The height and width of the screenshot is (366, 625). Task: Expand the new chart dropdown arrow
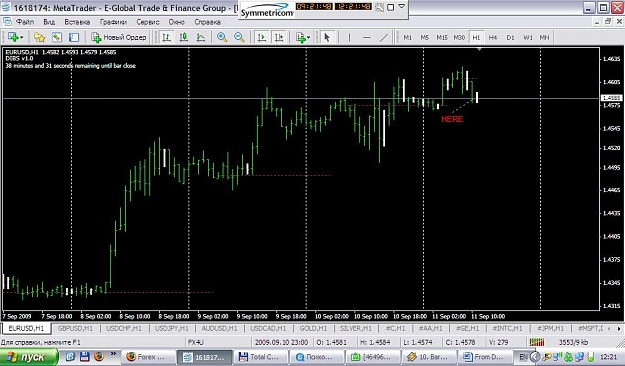22,37
